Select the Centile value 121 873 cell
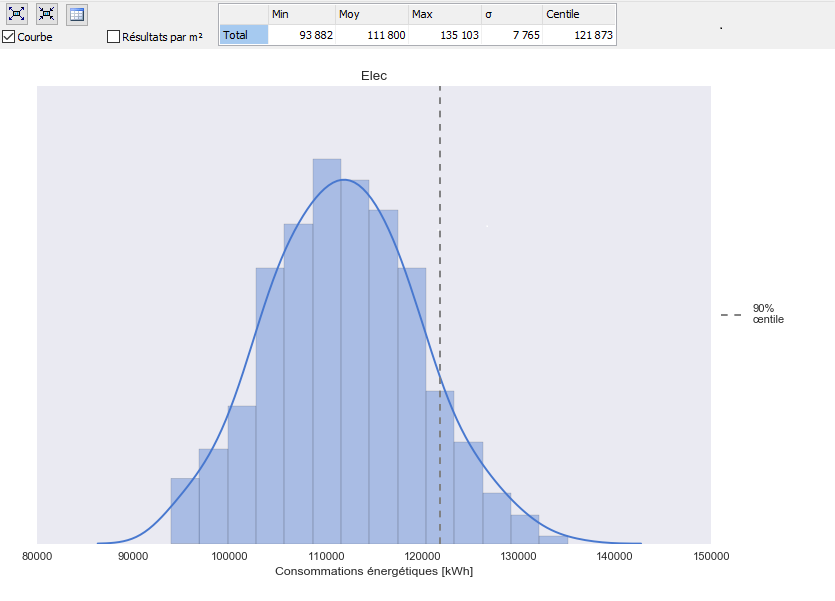The width and height of the screenshot is (835, 601). (x=579, y=35)
